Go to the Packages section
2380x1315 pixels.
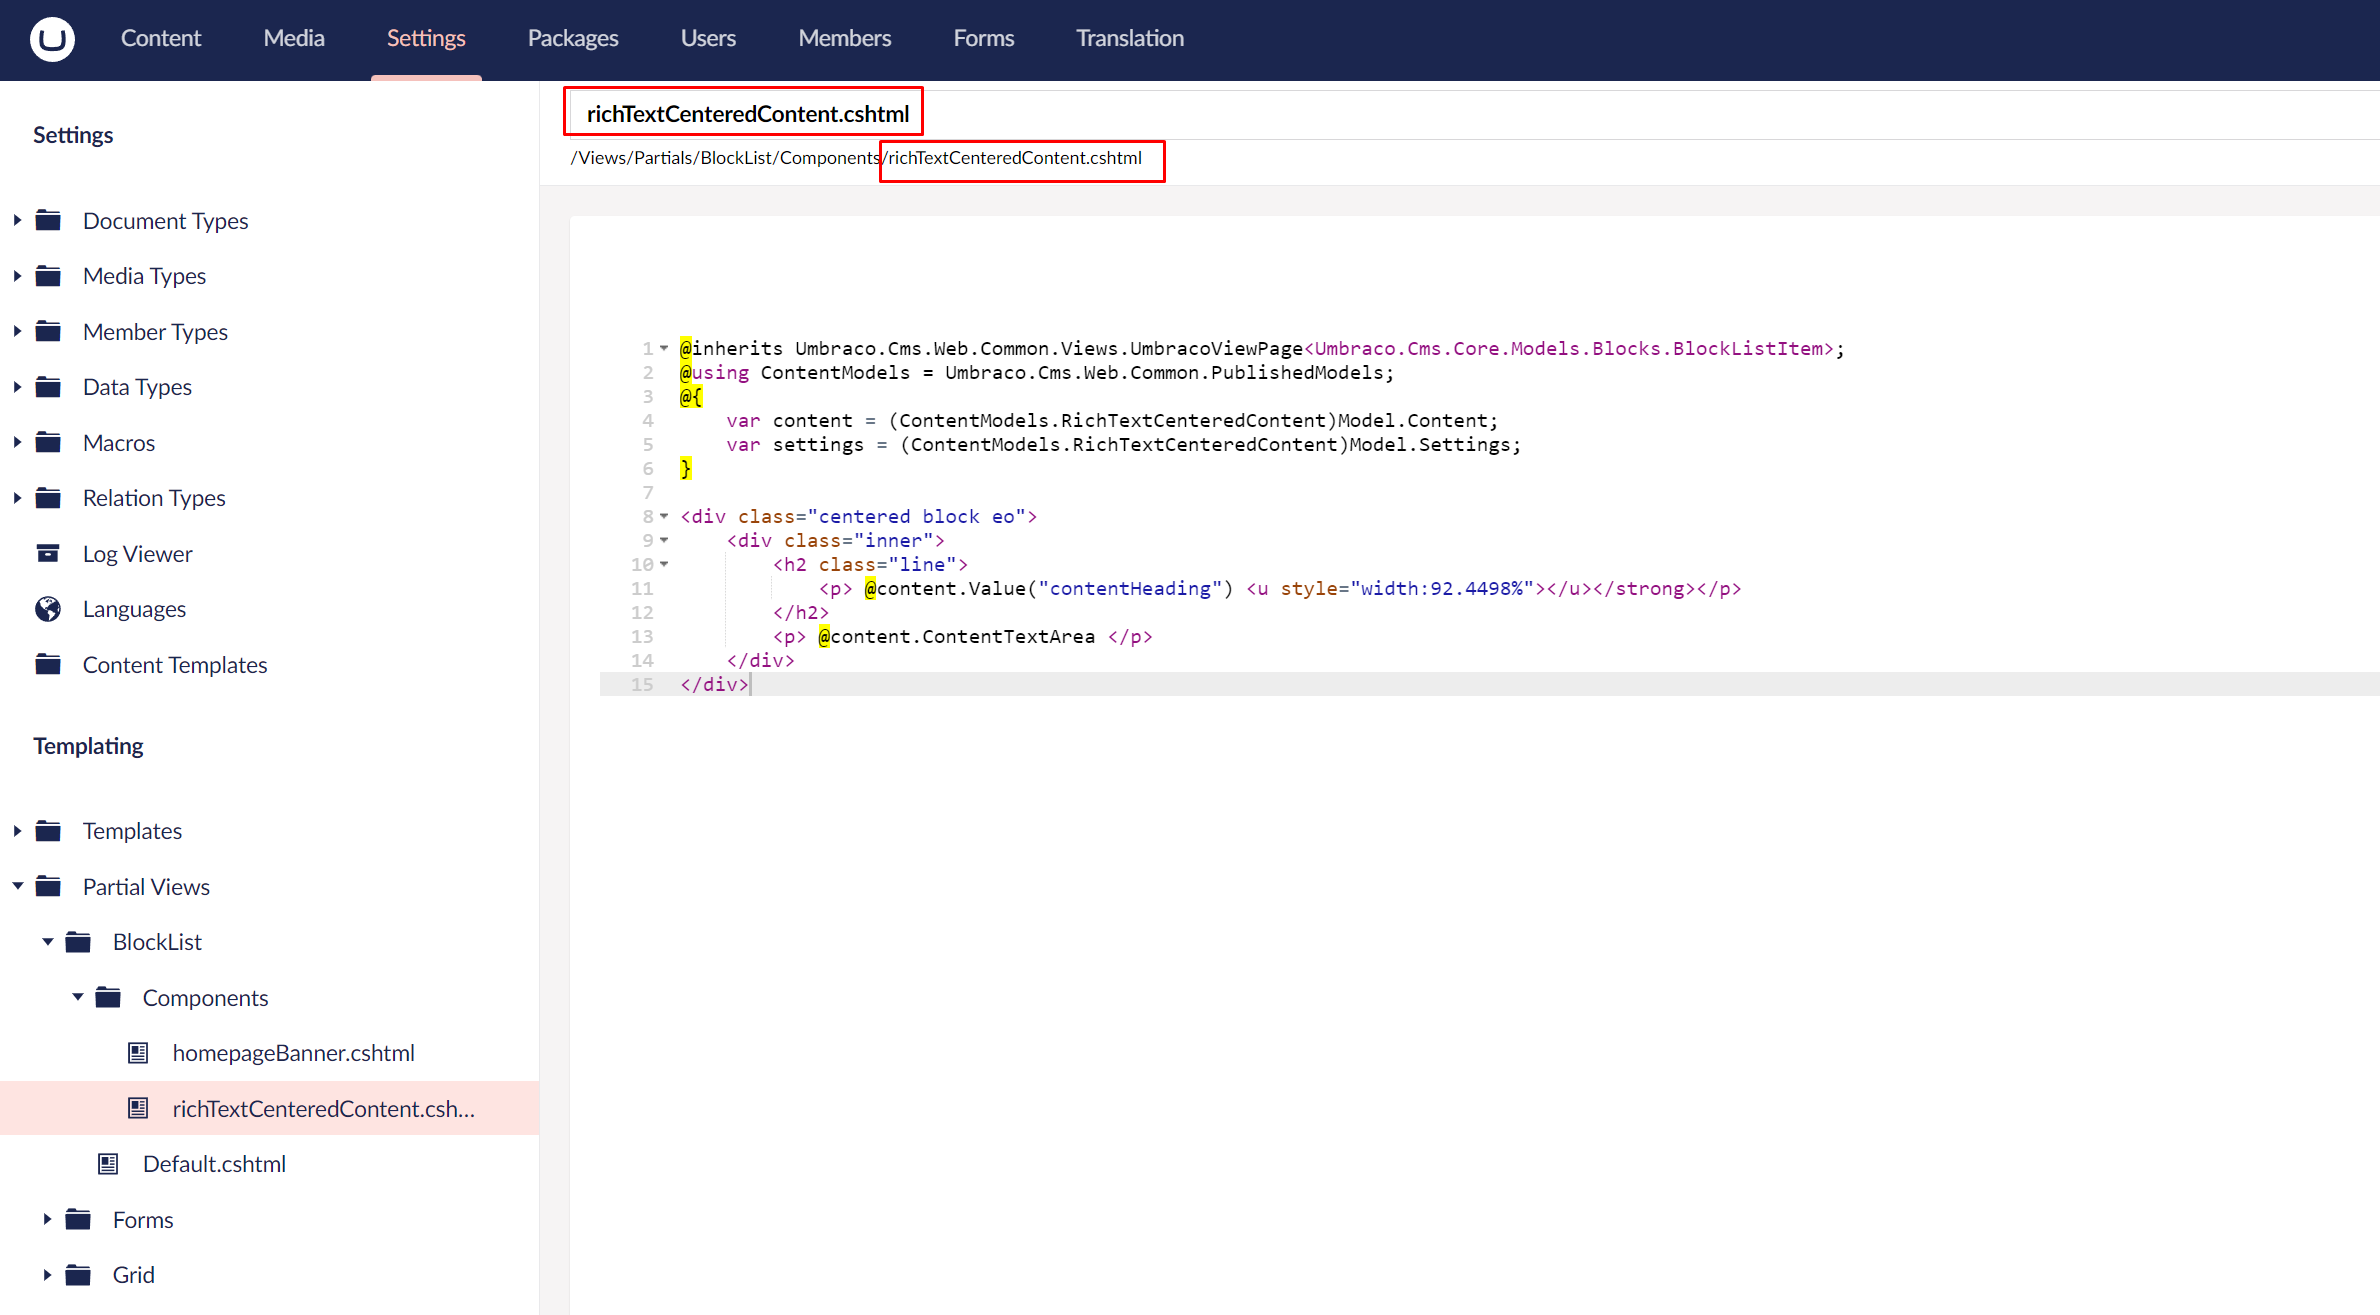tap(573, 38)
